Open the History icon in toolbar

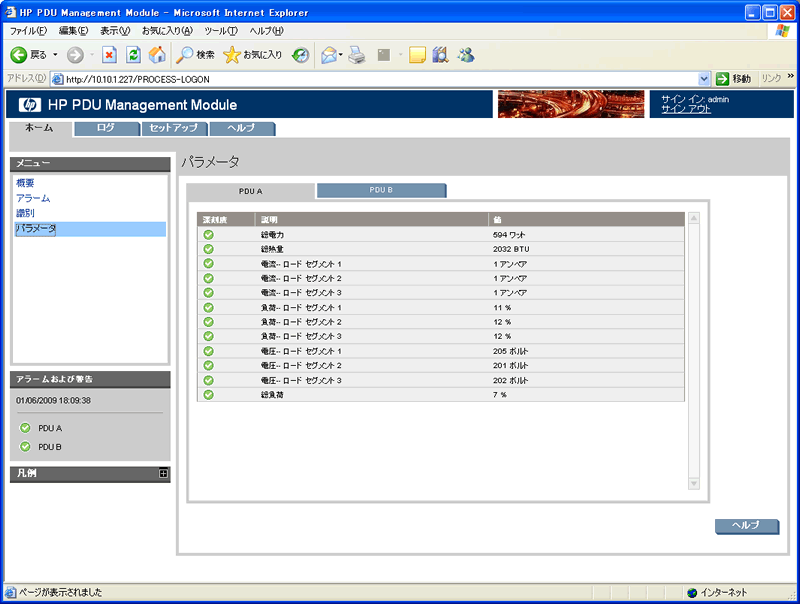[x=300, y=54]
